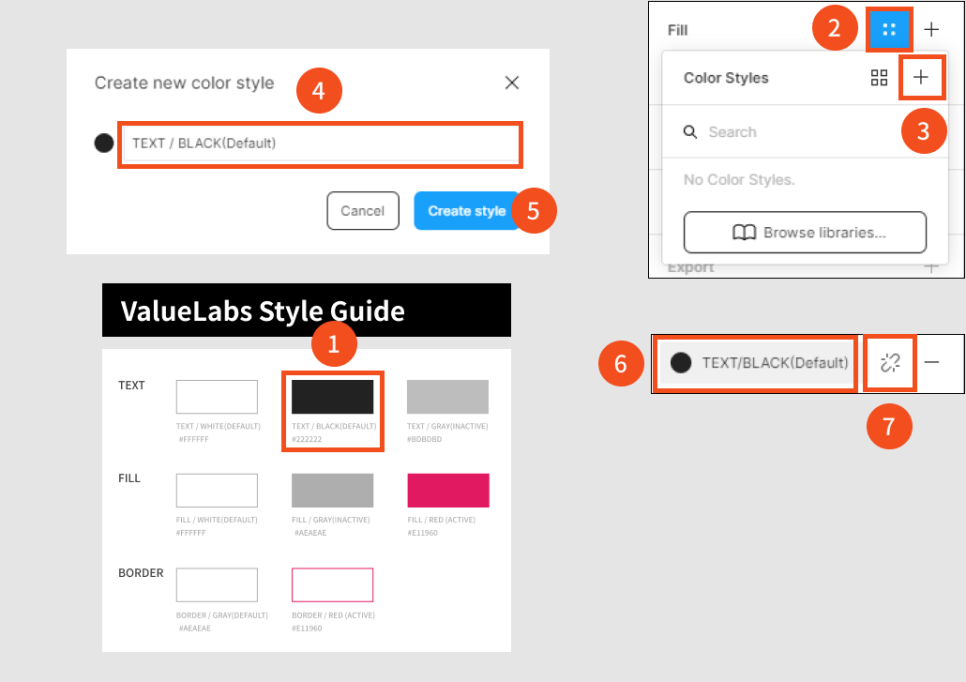Select the TEXT / GRAY(INACTIVE) swatch
The height and width of the screenshot is (682, 966).
[x=448, y=397]
